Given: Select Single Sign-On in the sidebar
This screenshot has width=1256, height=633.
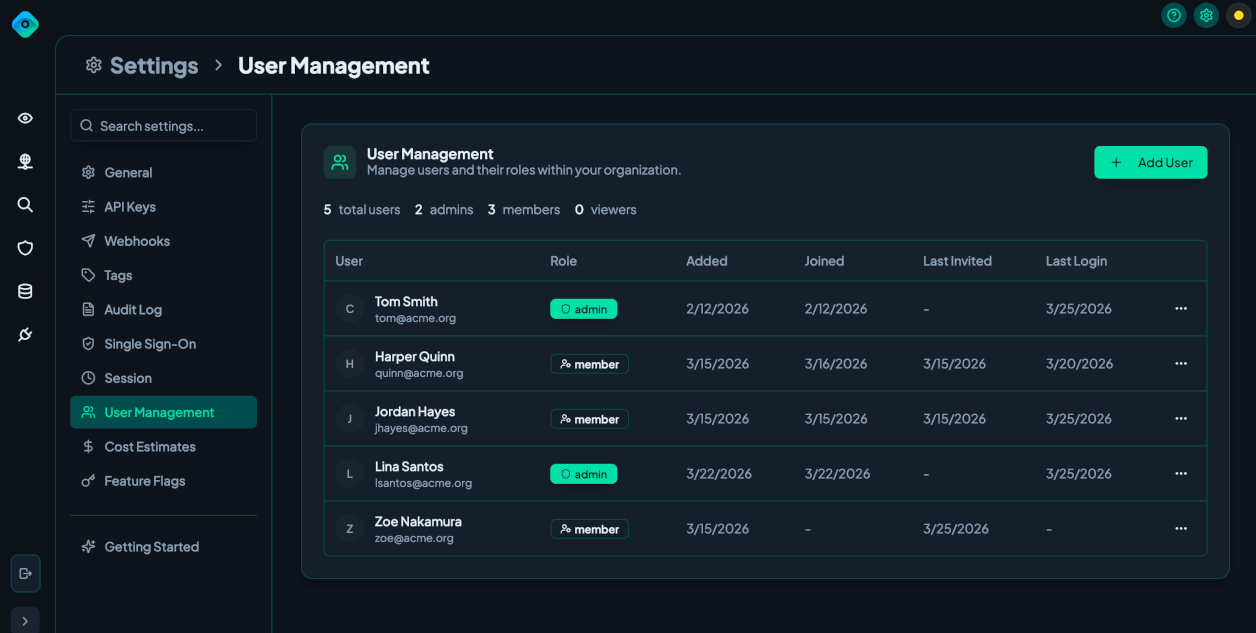Looking at the screenshot, I should [x=150, y=344].
